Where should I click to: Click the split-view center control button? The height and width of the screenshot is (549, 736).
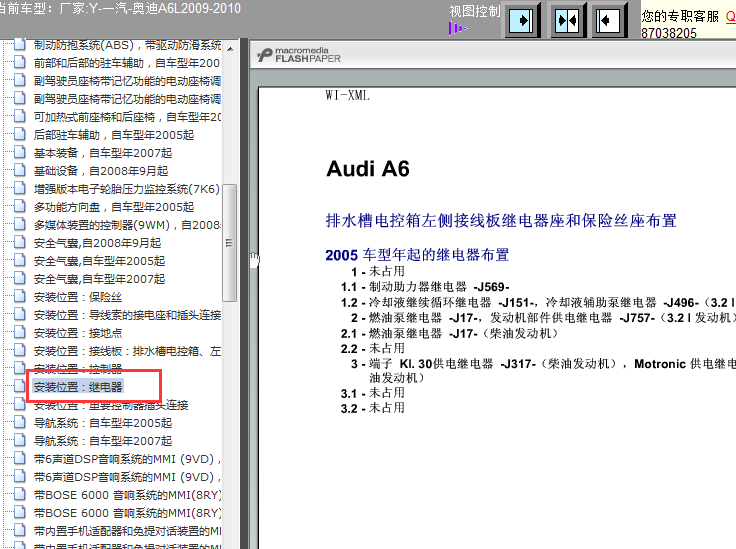[x=567, y=21]
